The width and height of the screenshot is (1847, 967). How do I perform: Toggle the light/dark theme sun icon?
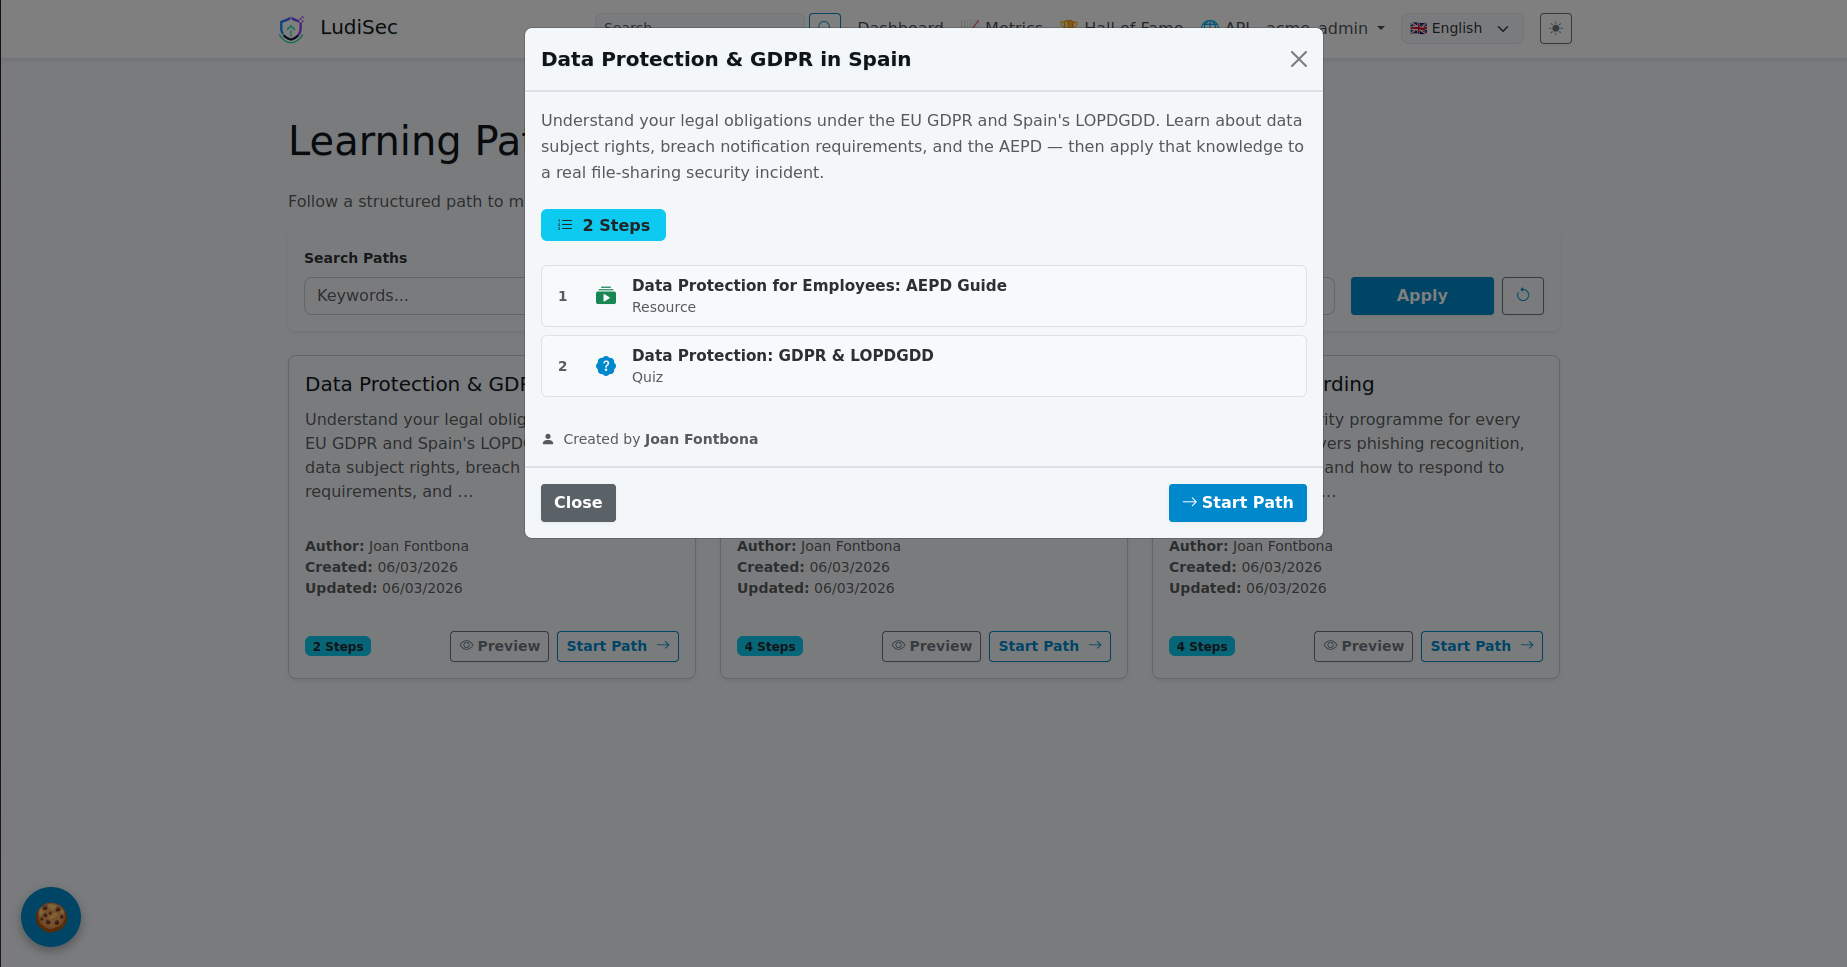[1556, 28]
